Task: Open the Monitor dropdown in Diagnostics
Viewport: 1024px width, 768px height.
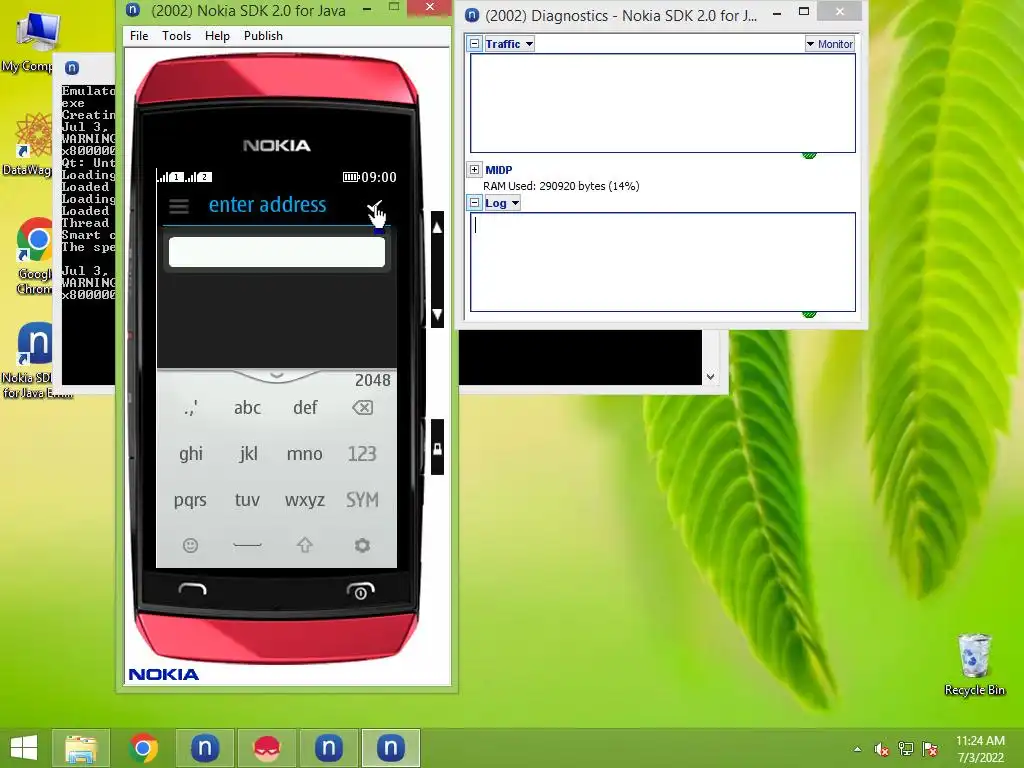Action: (x=829, y=44)
